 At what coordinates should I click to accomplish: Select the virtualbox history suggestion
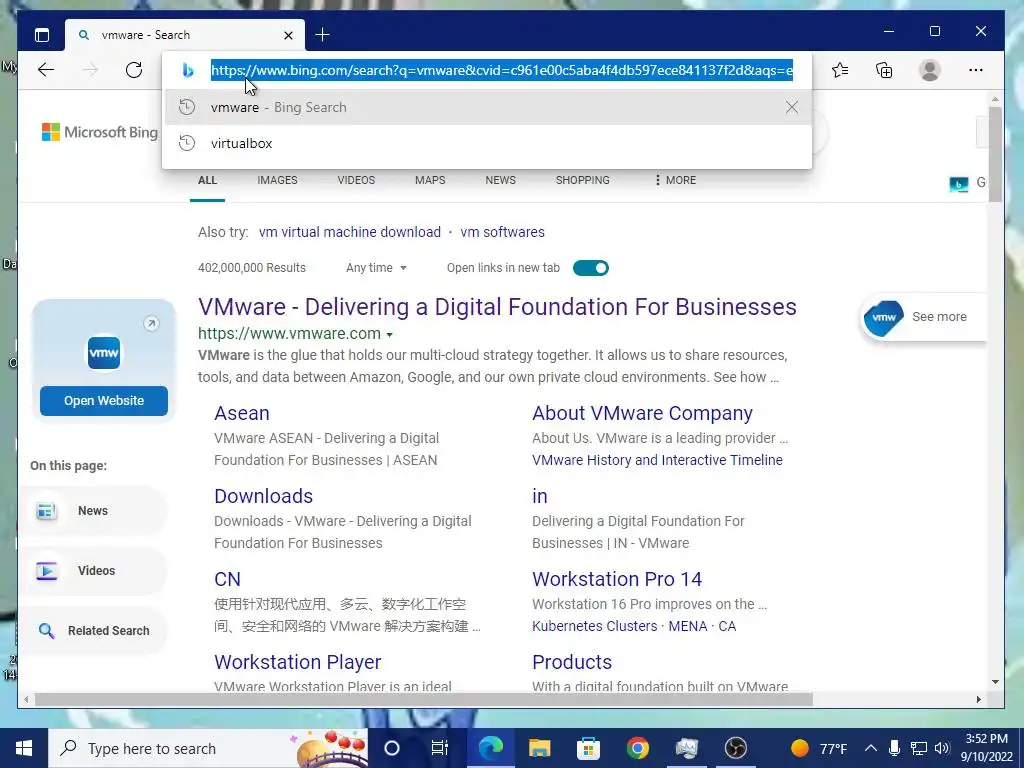coord(487,144)
